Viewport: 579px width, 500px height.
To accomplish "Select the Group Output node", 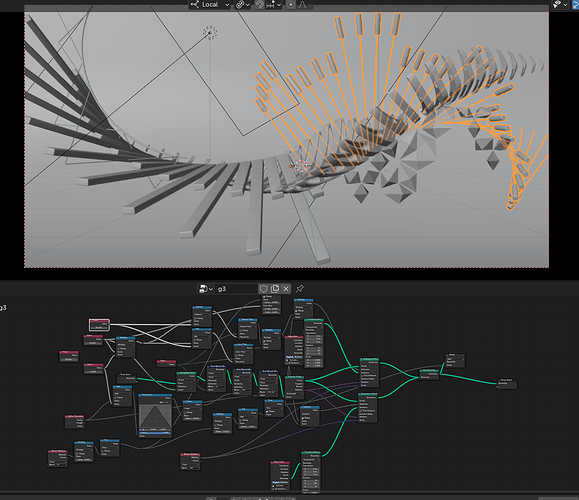I will [507, 383].
